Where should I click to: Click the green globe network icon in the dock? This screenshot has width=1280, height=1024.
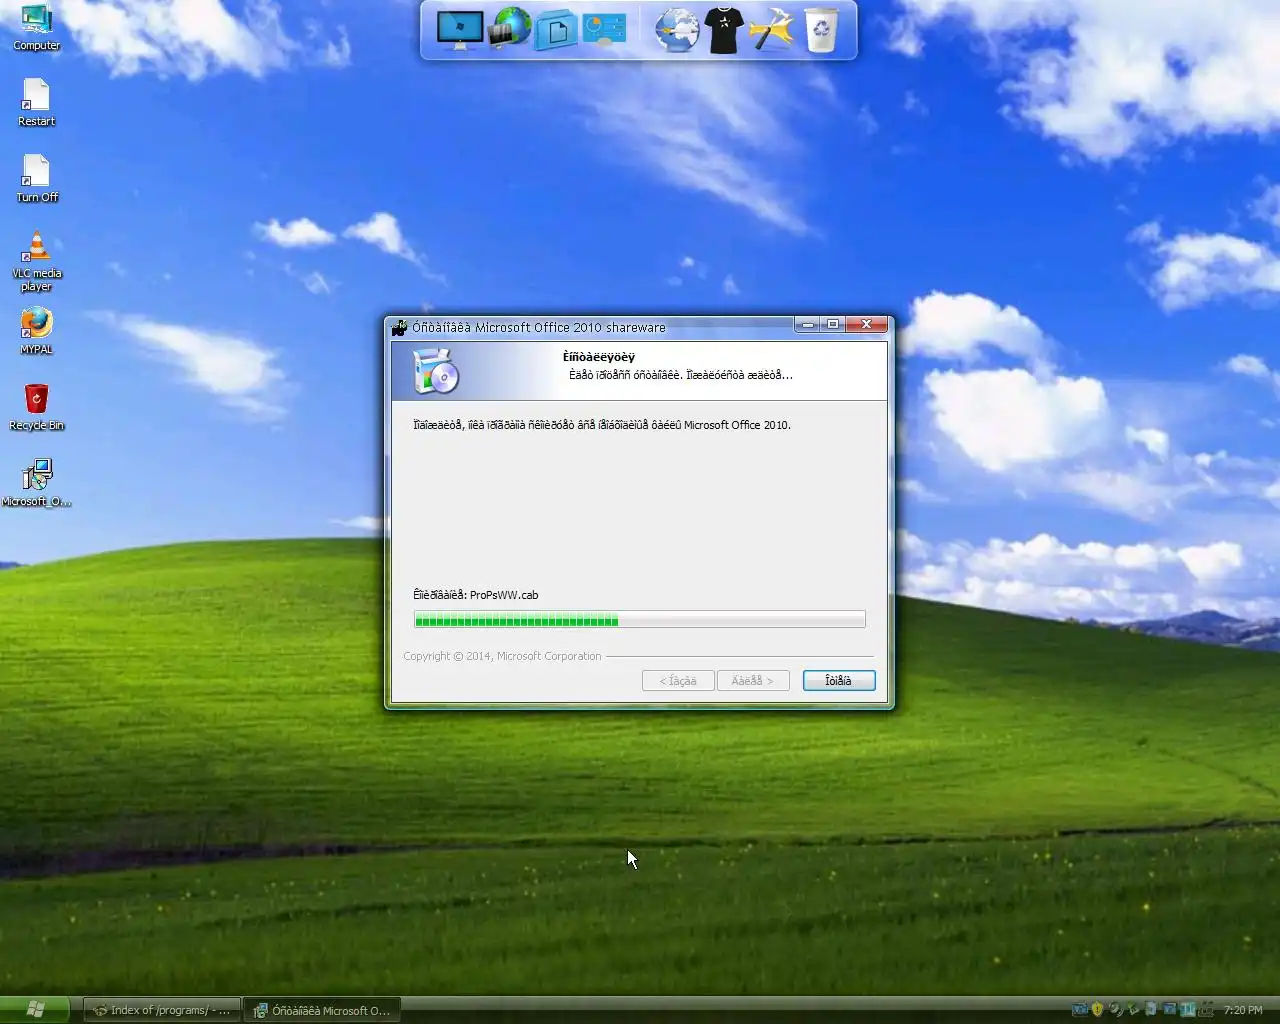click(x=510, y=28)
